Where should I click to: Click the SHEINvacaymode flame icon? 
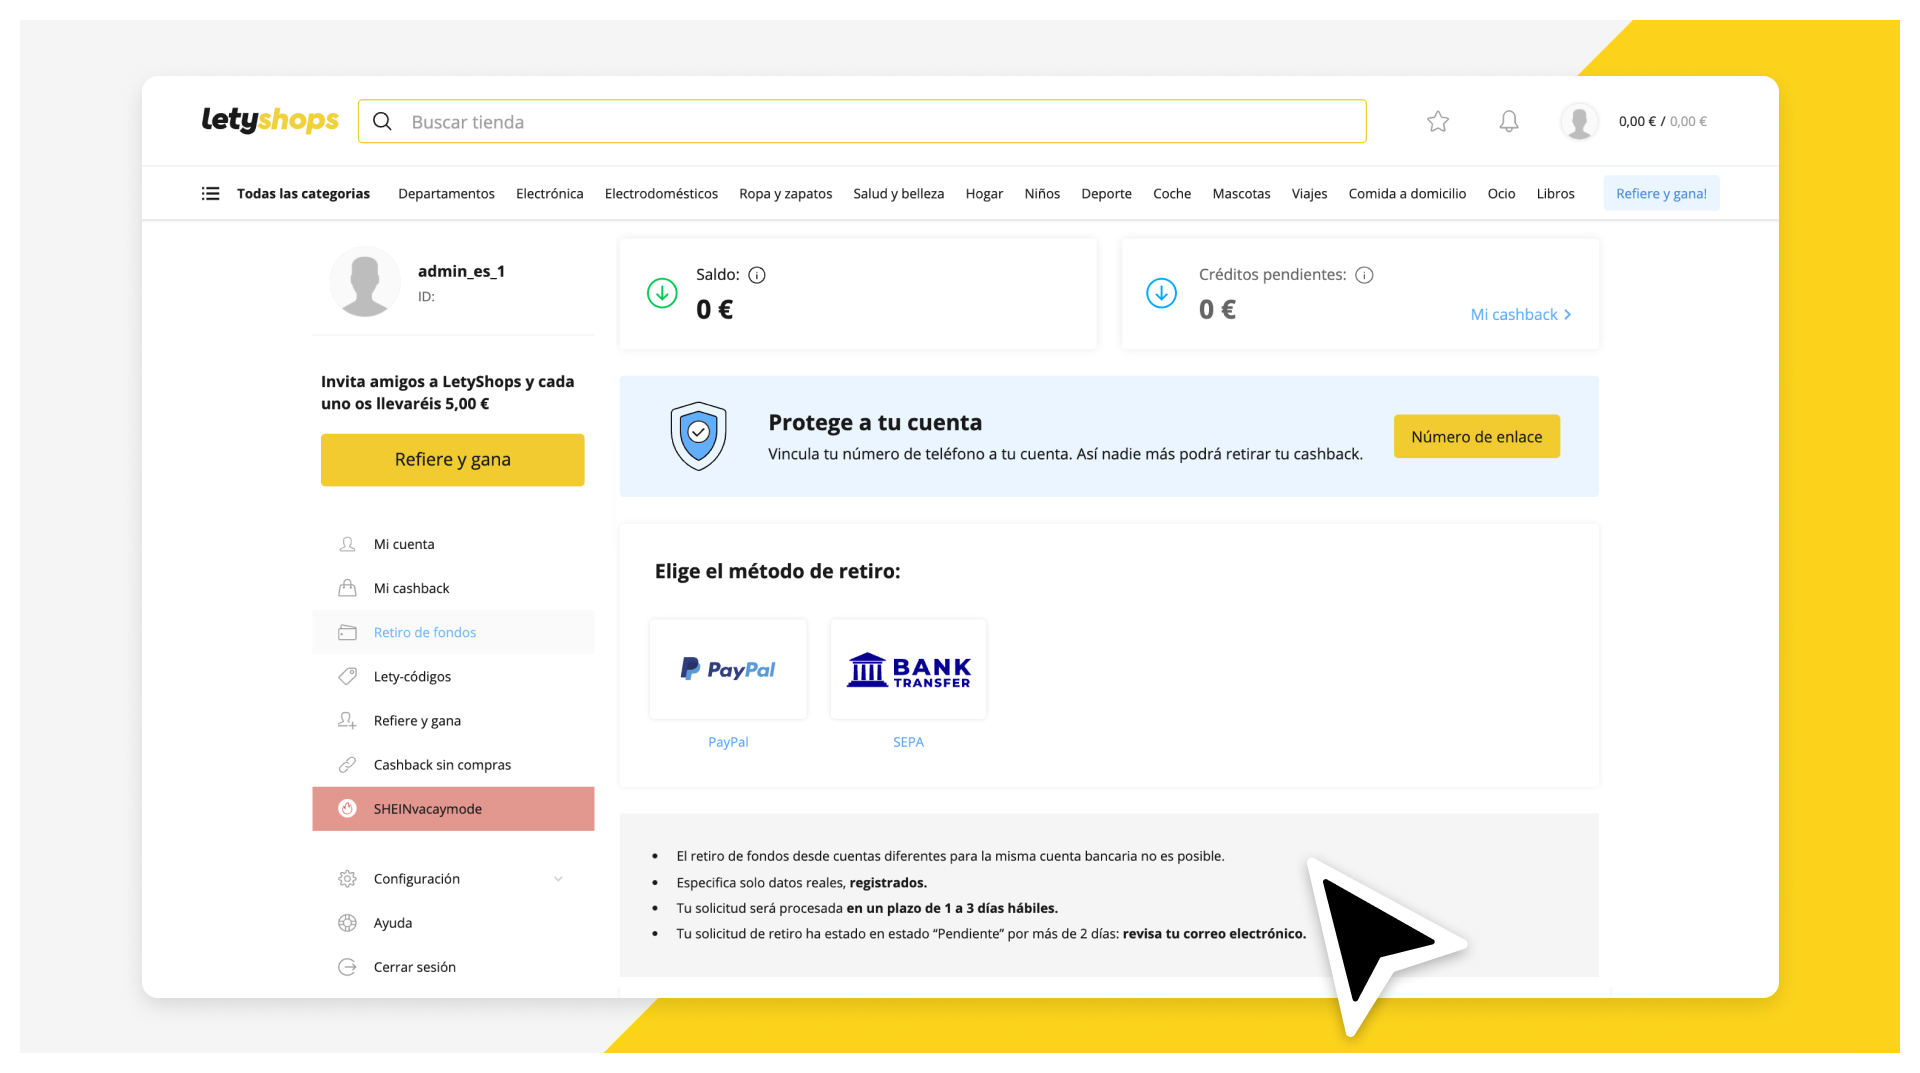(x=347, y=808)
